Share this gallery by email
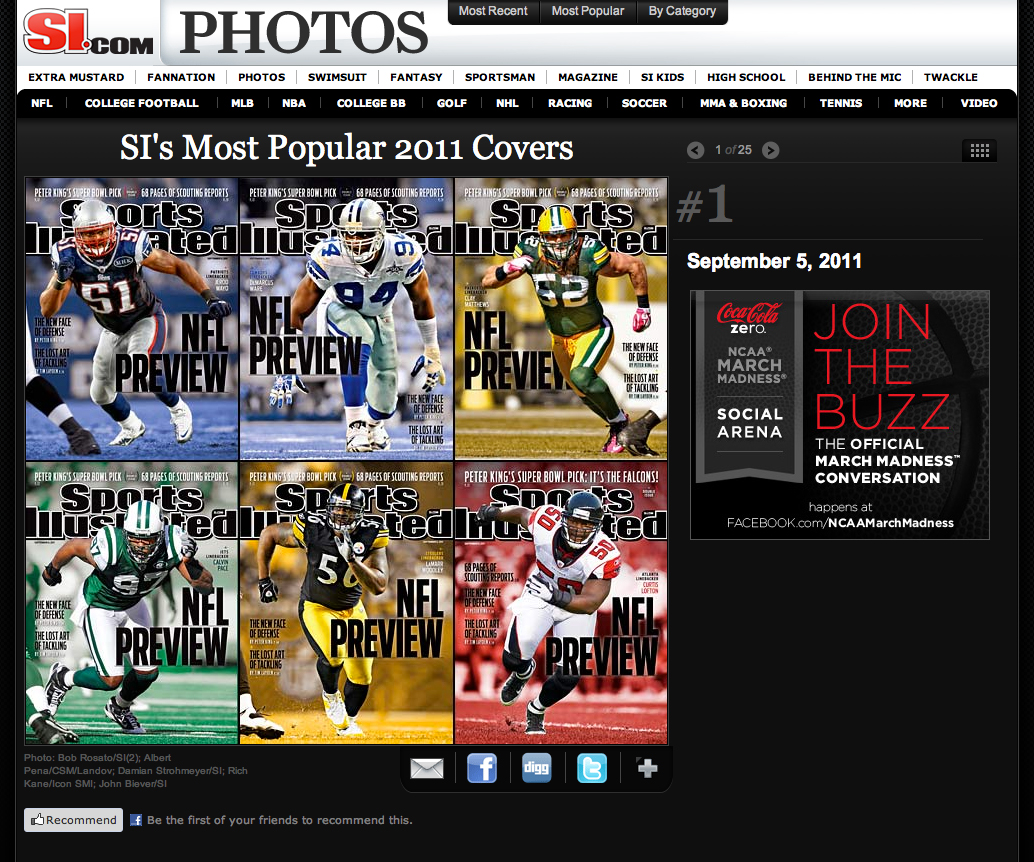 (427, 768)
